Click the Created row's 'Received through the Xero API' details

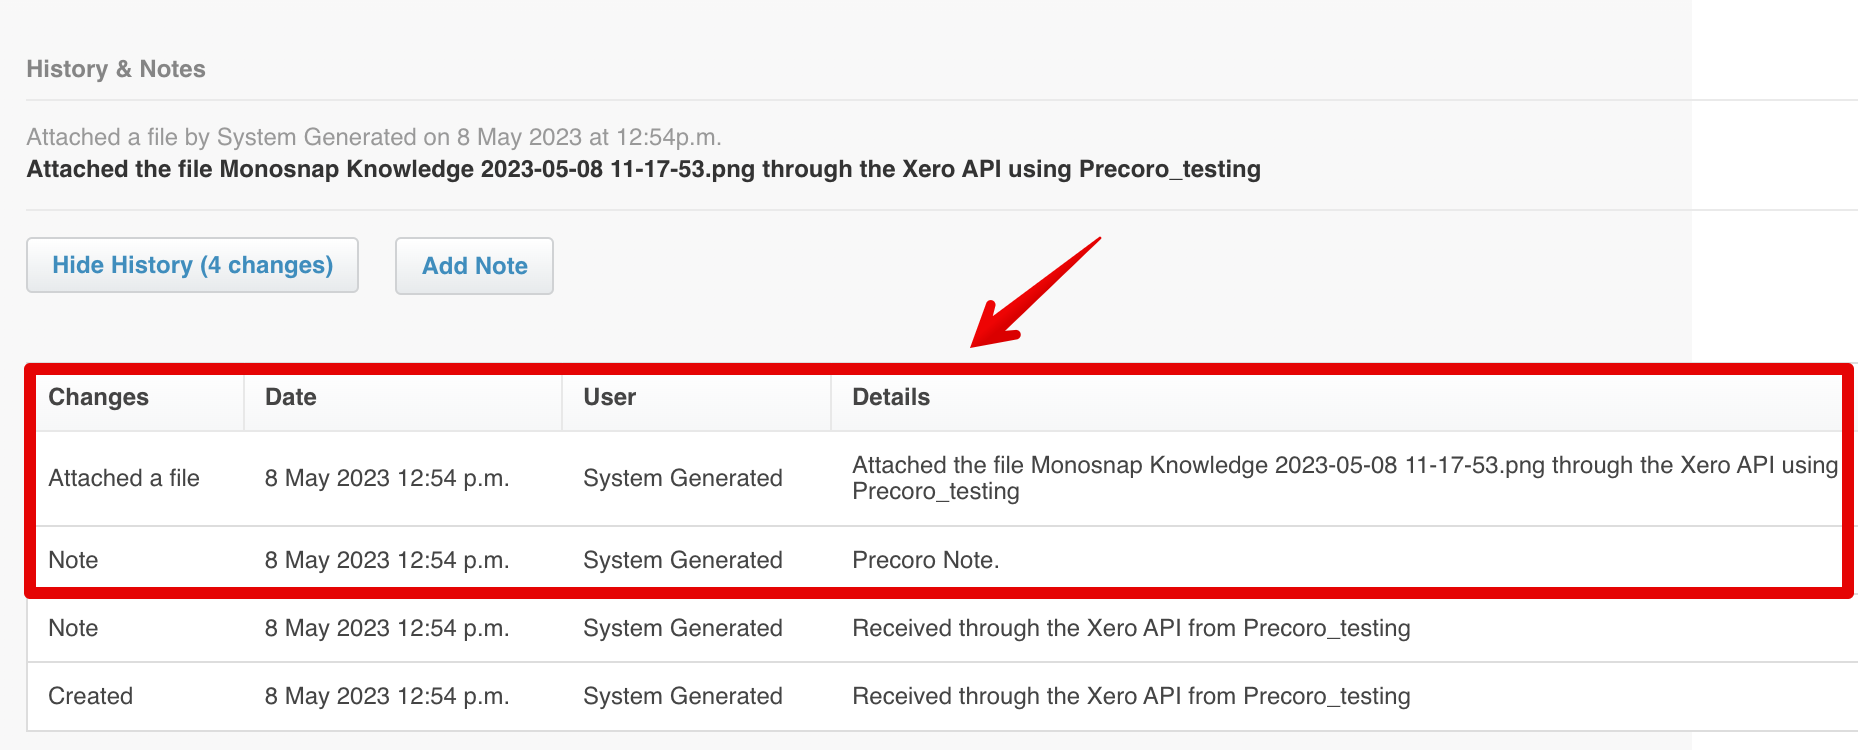[1131, 696]
